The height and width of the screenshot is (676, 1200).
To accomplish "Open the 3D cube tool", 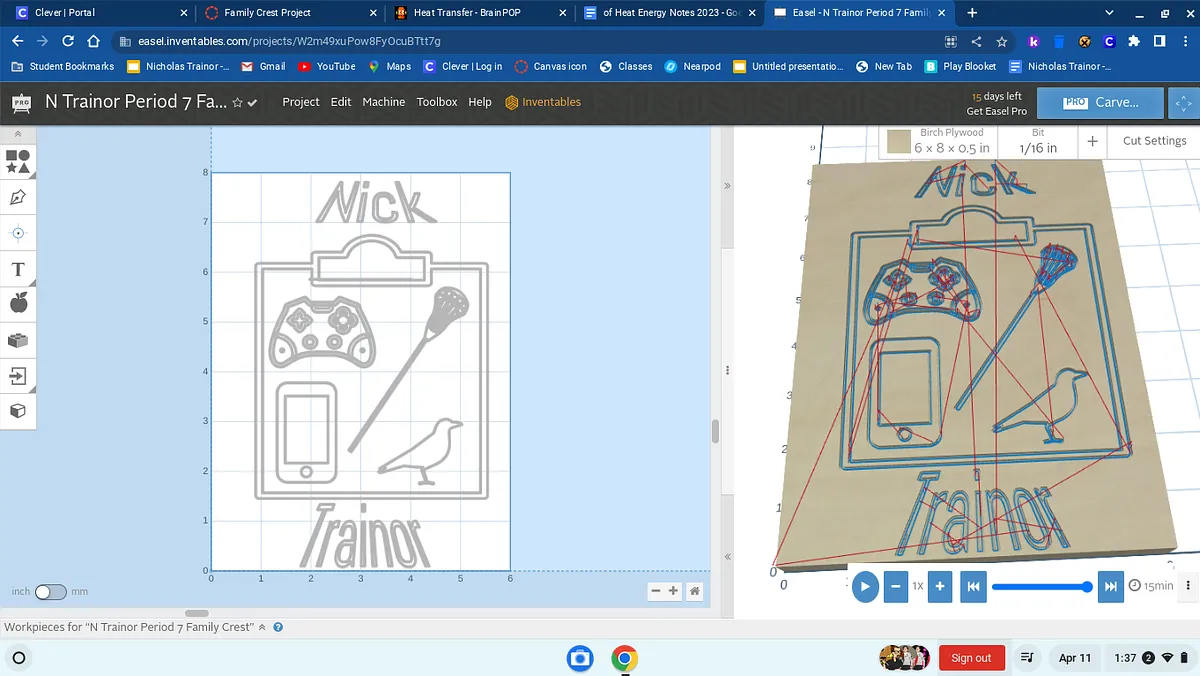I will [18, 411].
